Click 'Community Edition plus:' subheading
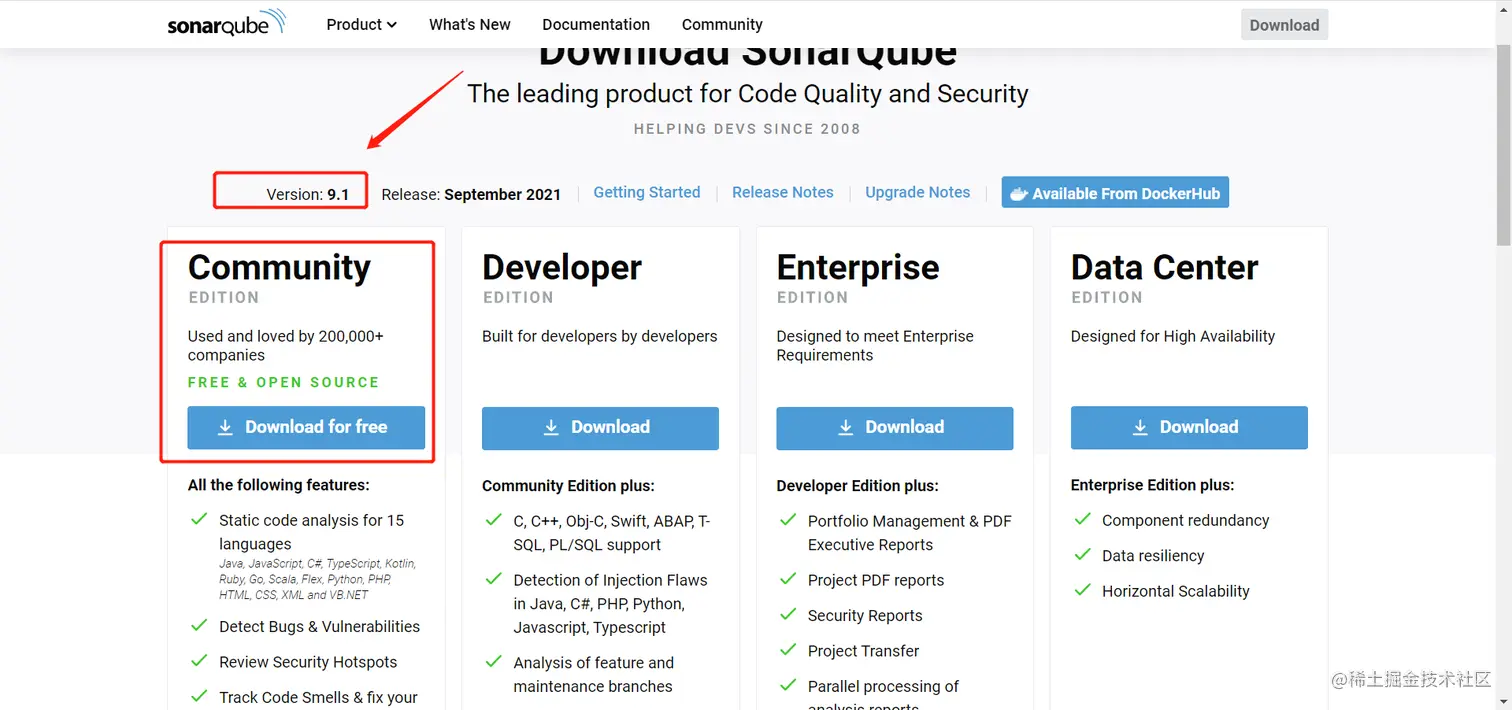 click(x=568, y=486)
